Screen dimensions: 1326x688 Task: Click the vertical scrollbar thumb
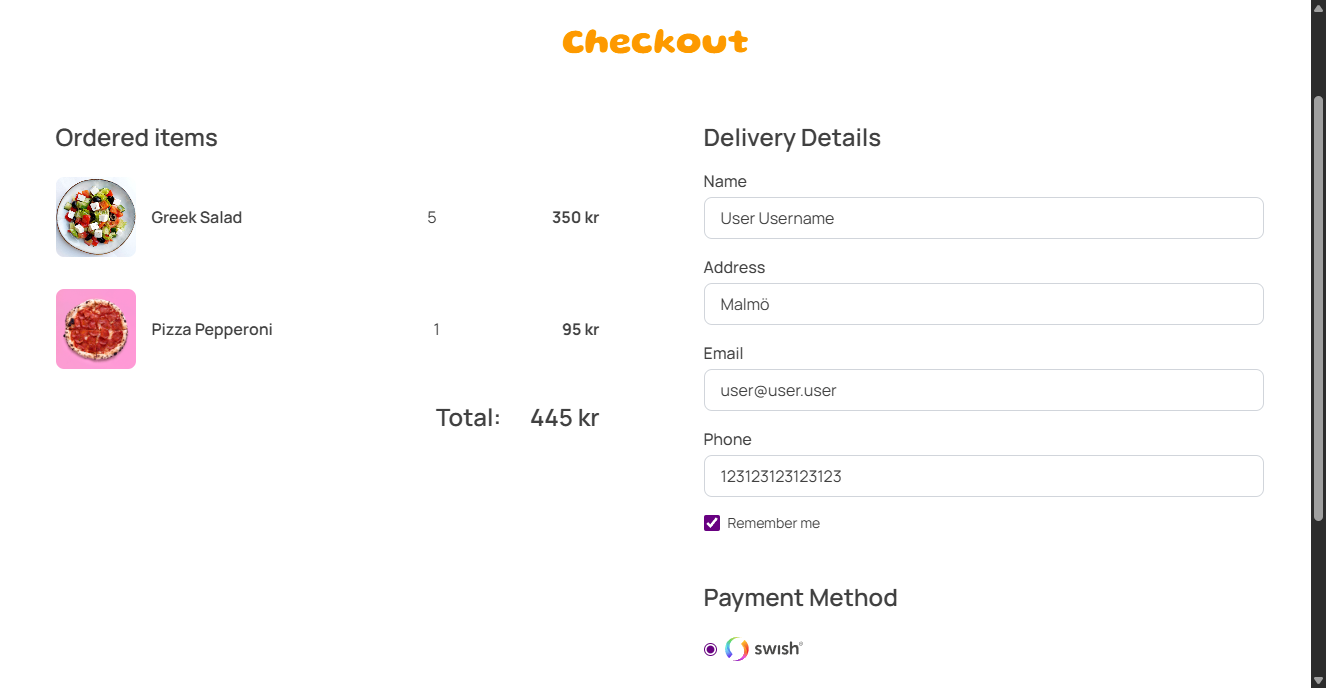[1318, 308]
